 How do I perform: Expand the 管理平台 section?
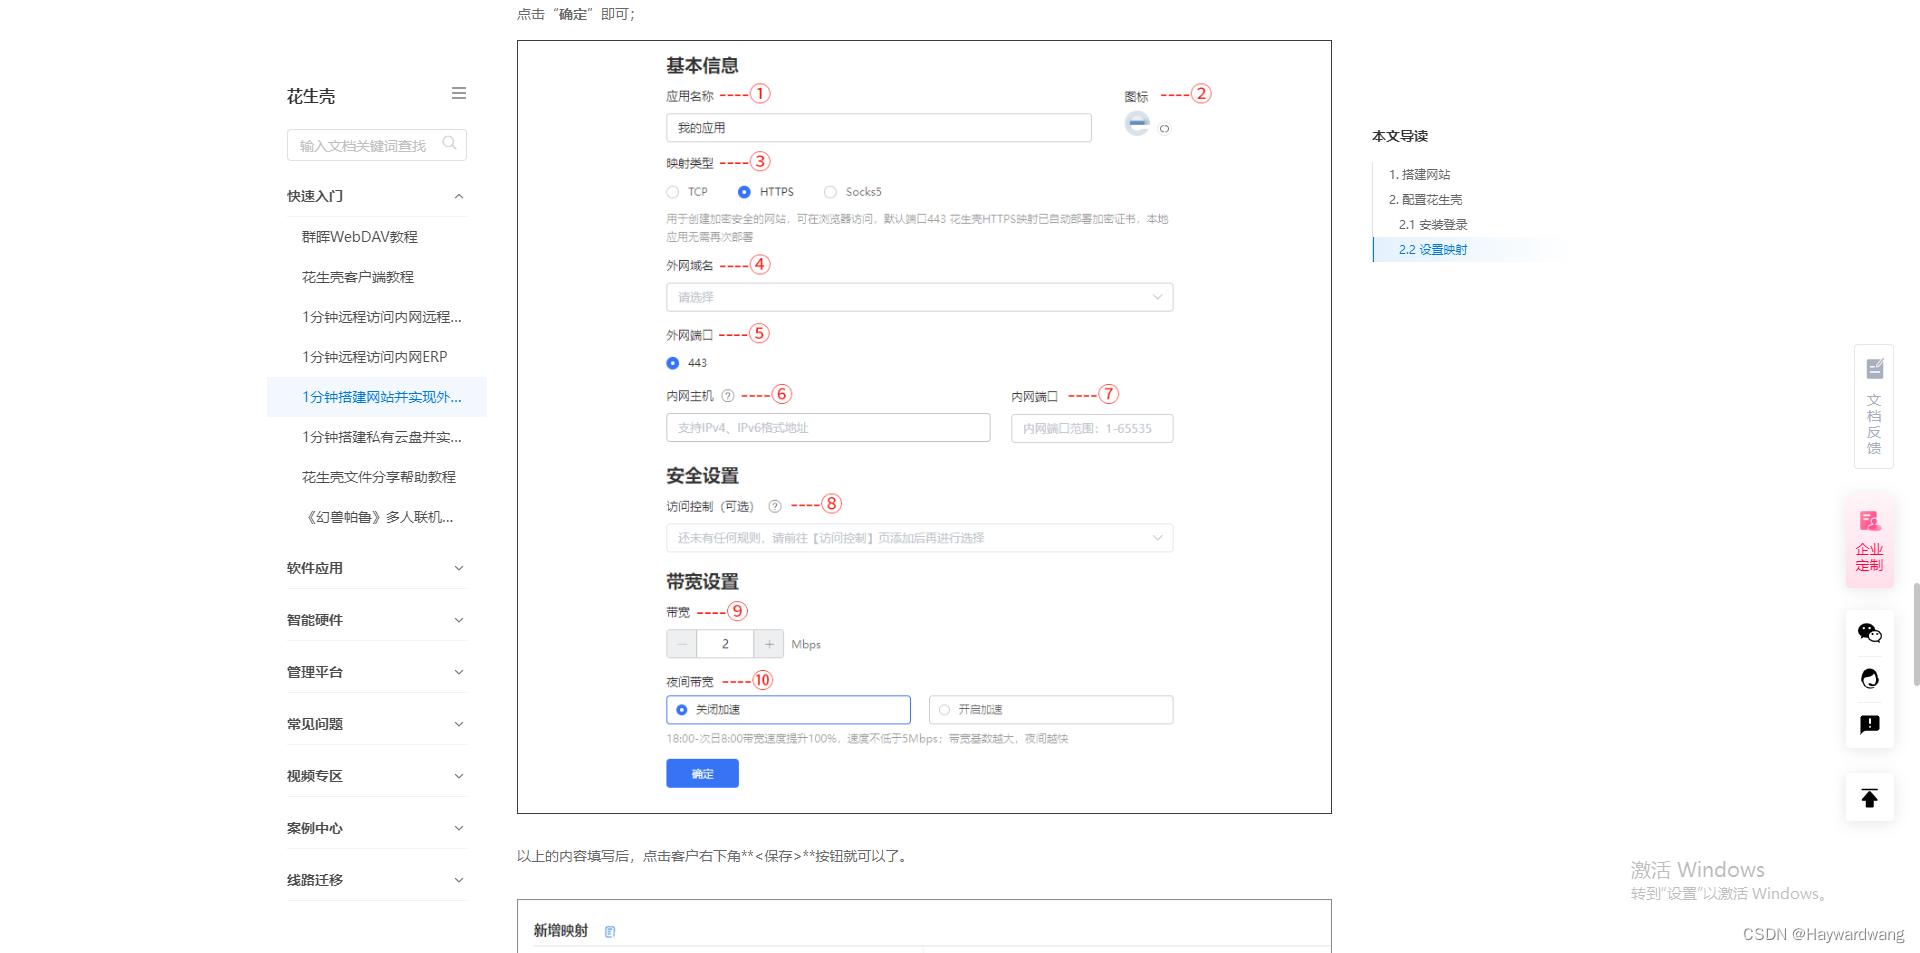pos(376,672)
